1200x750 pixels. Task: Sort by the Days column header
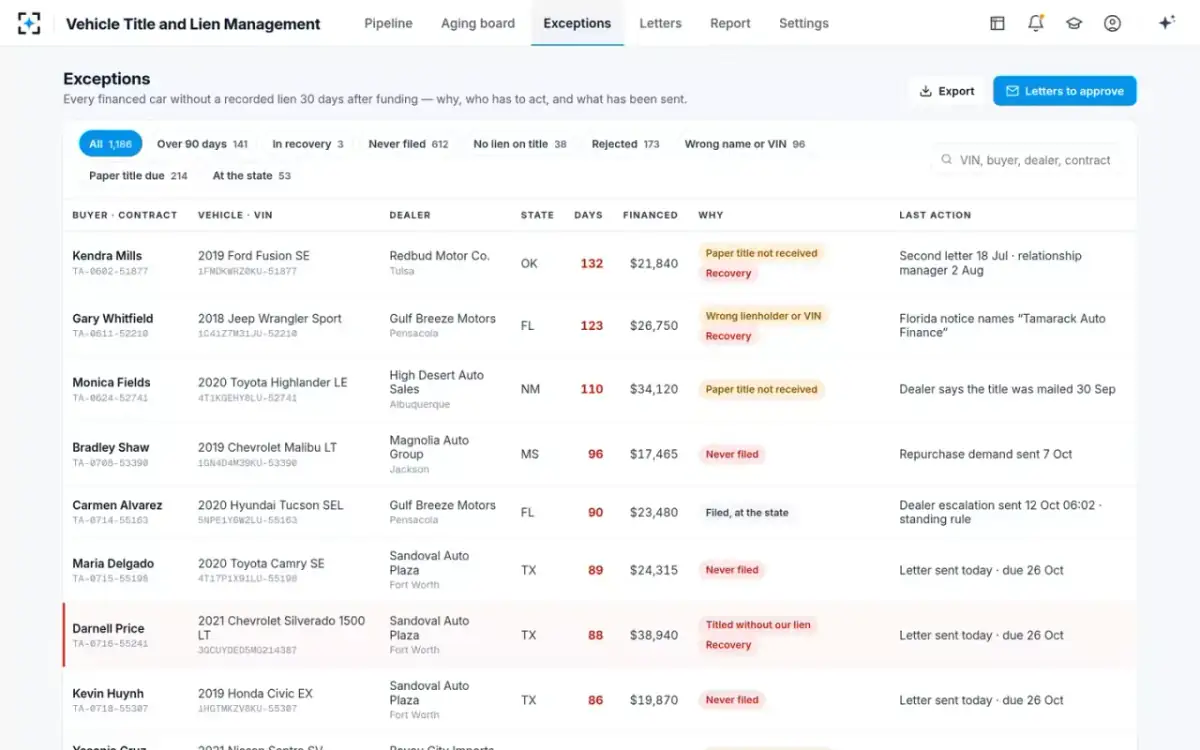(x=588, y=215)
